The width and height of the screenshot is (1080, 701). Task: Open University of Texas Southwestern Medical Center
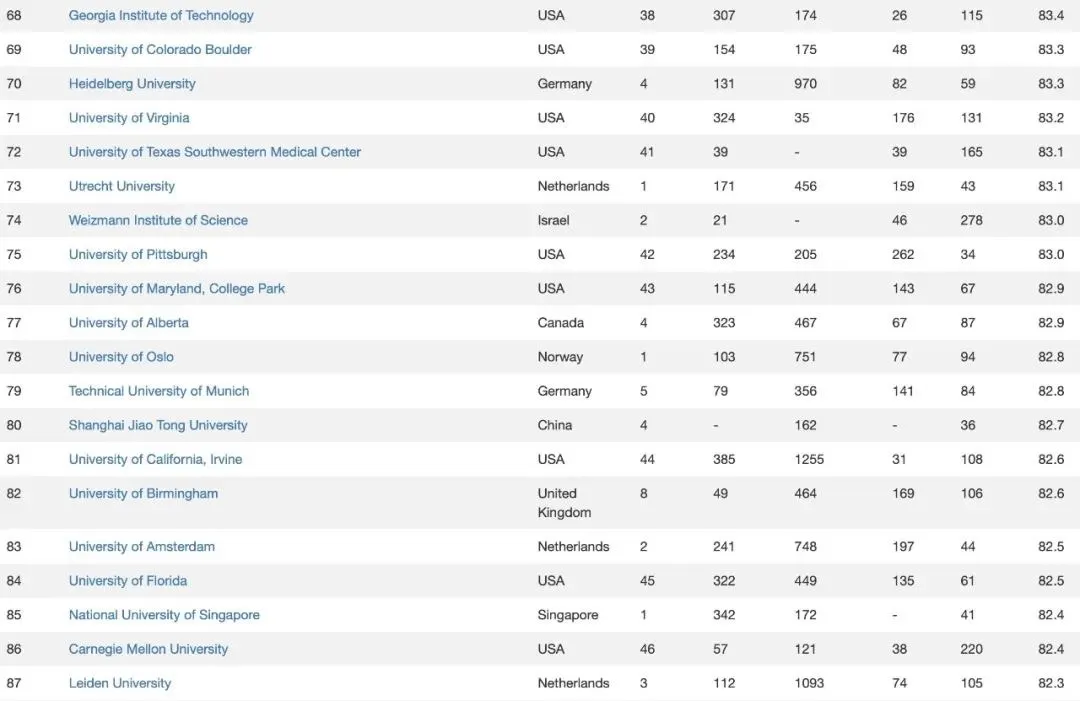(215, 152)
